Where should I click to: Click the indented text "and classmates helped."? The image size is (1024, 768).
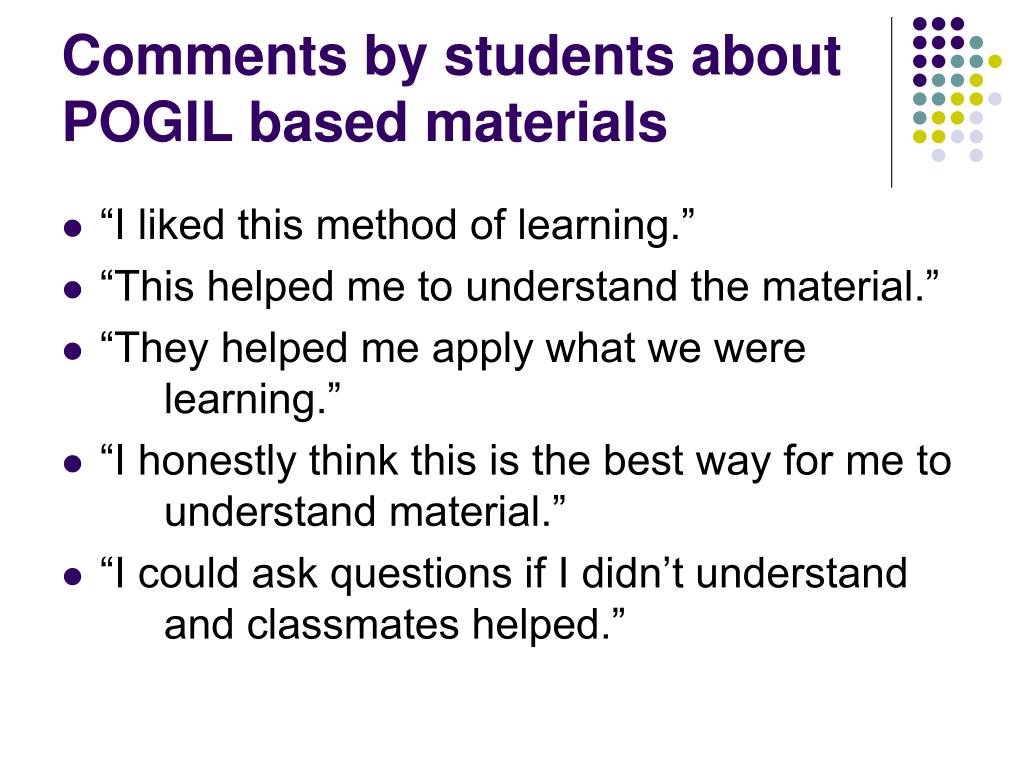pyautogui.click(x=394, y=625)
